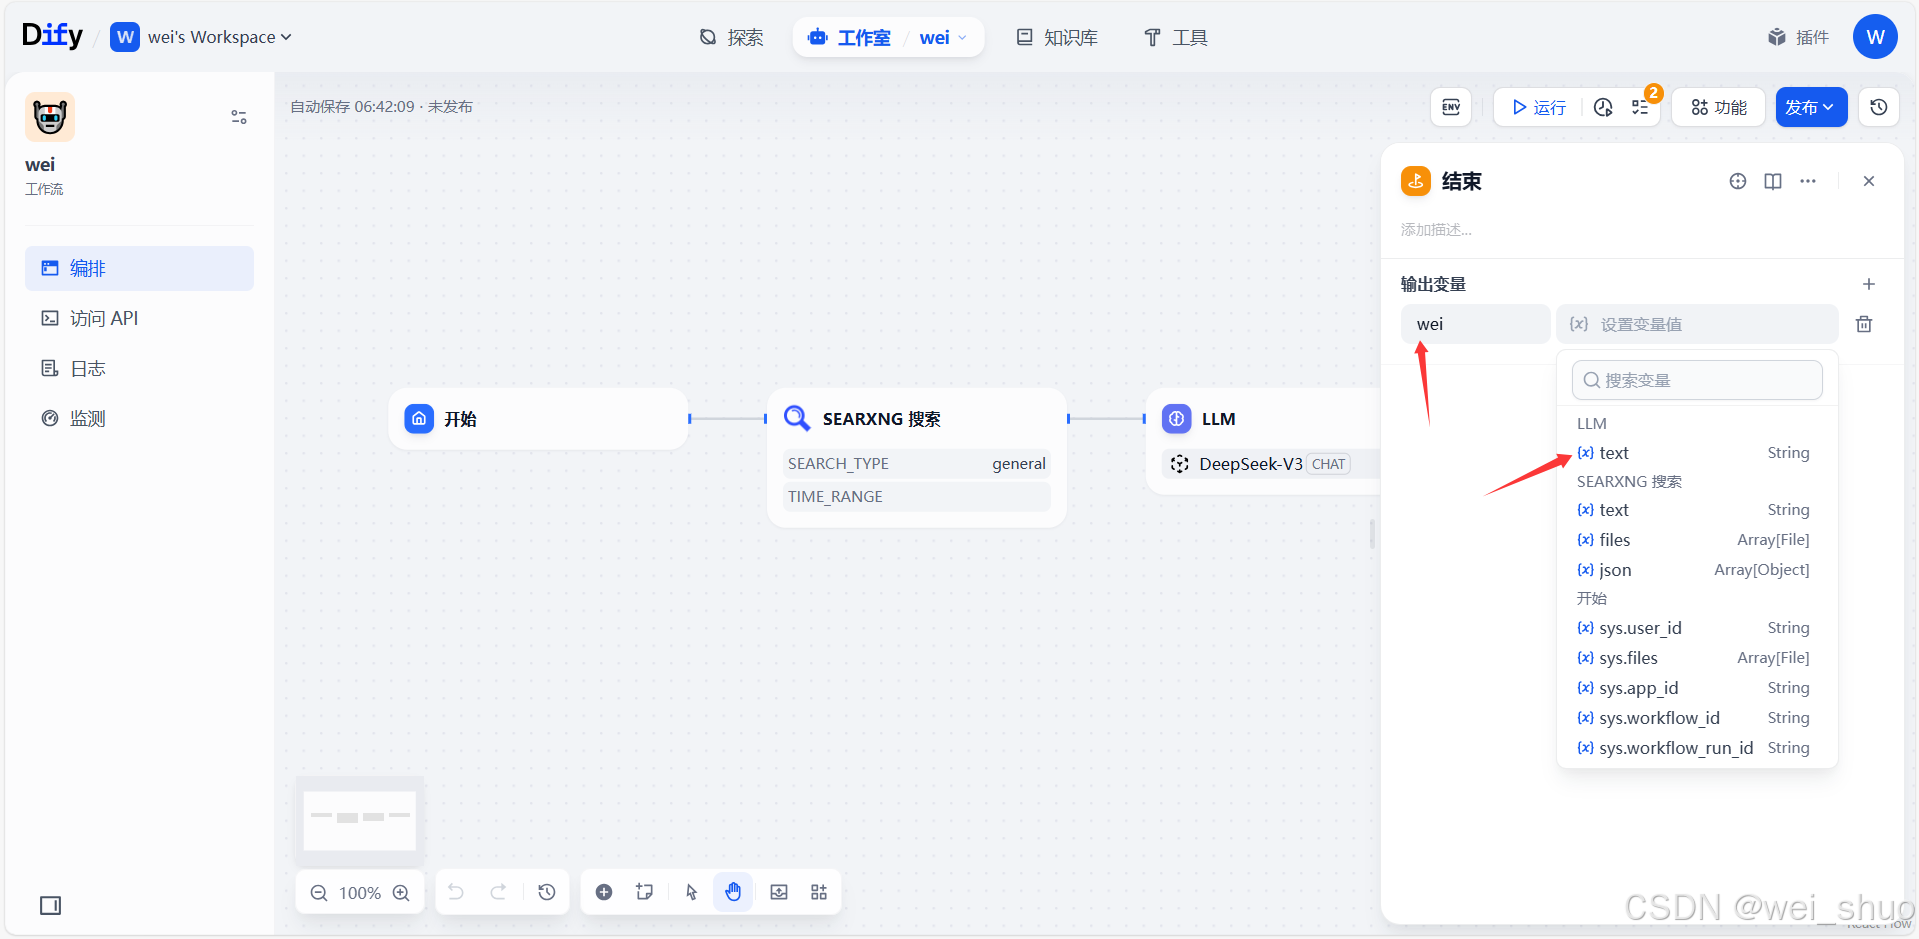The width and height of the screenshot is (1919, 939).
Task: Redo the canvas action
Action: point(498,892)
